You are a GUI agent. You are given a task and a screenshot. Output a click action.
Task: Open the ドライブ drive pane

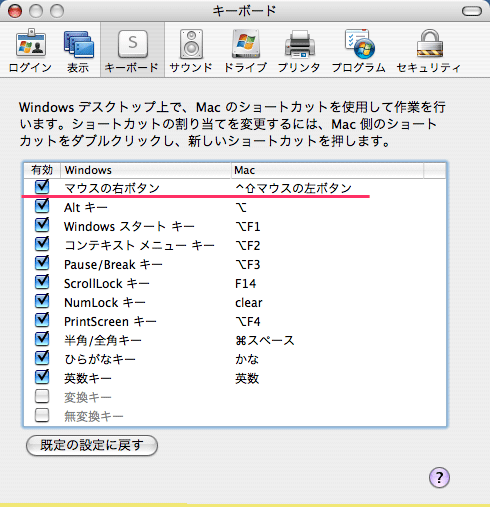point(245,50)
